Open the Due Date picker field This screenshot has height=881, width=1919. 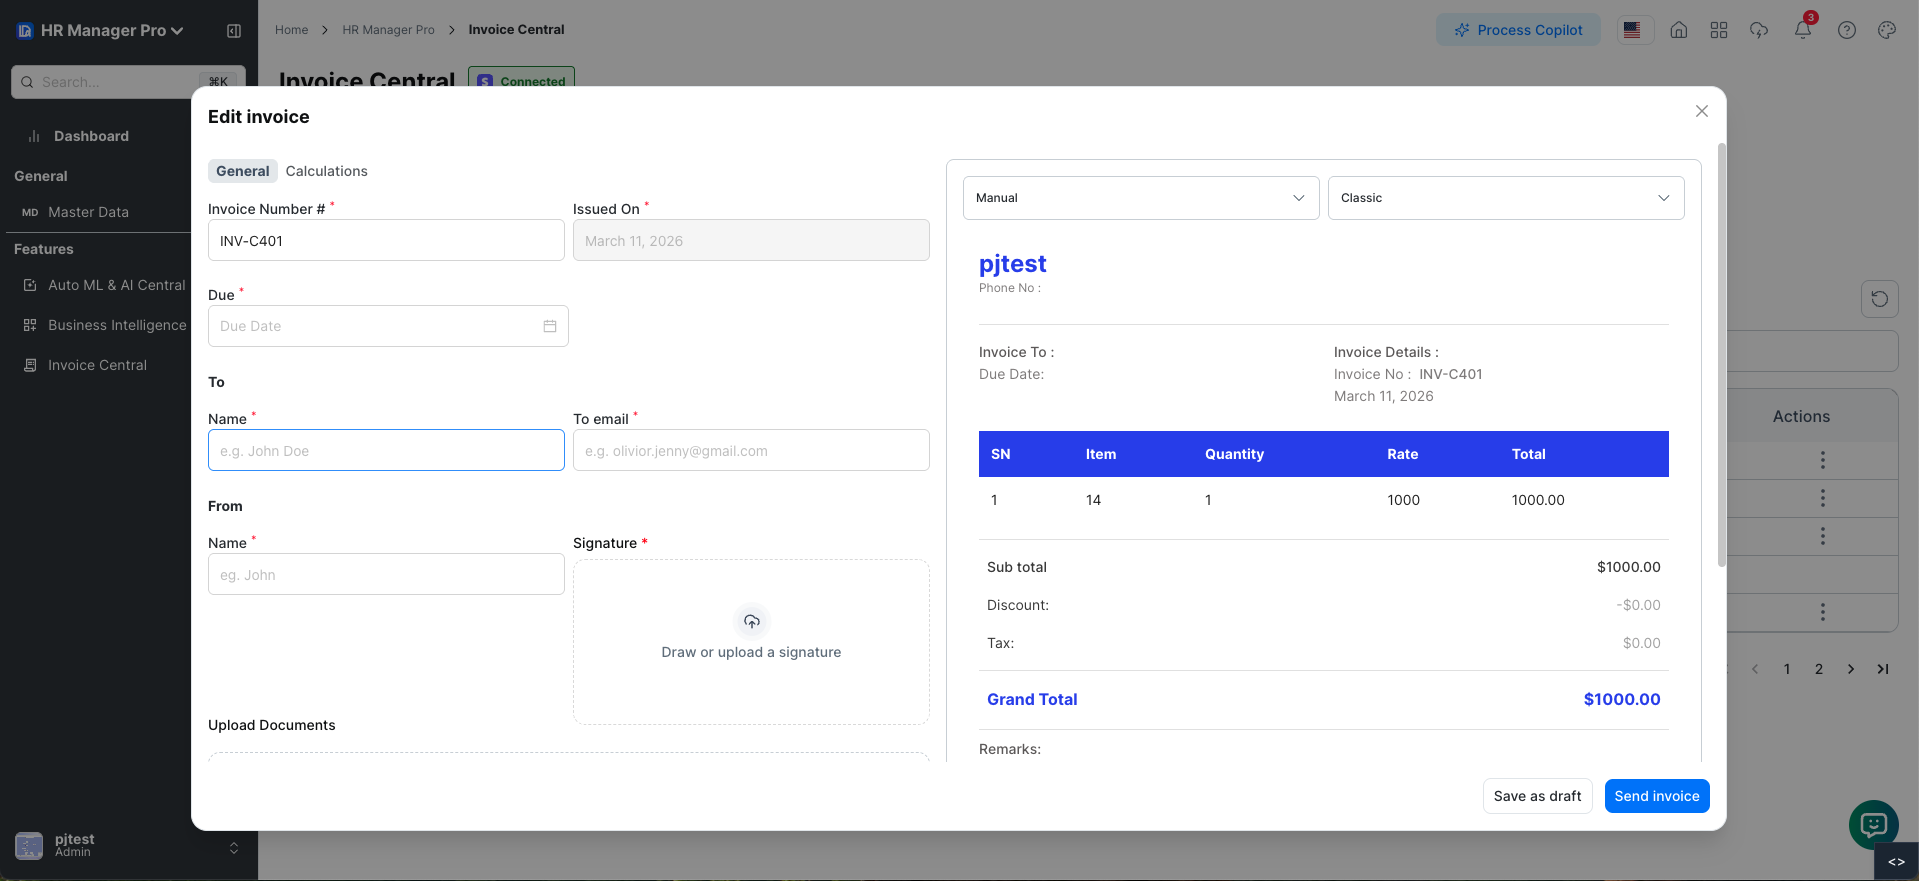coord(388,326)
